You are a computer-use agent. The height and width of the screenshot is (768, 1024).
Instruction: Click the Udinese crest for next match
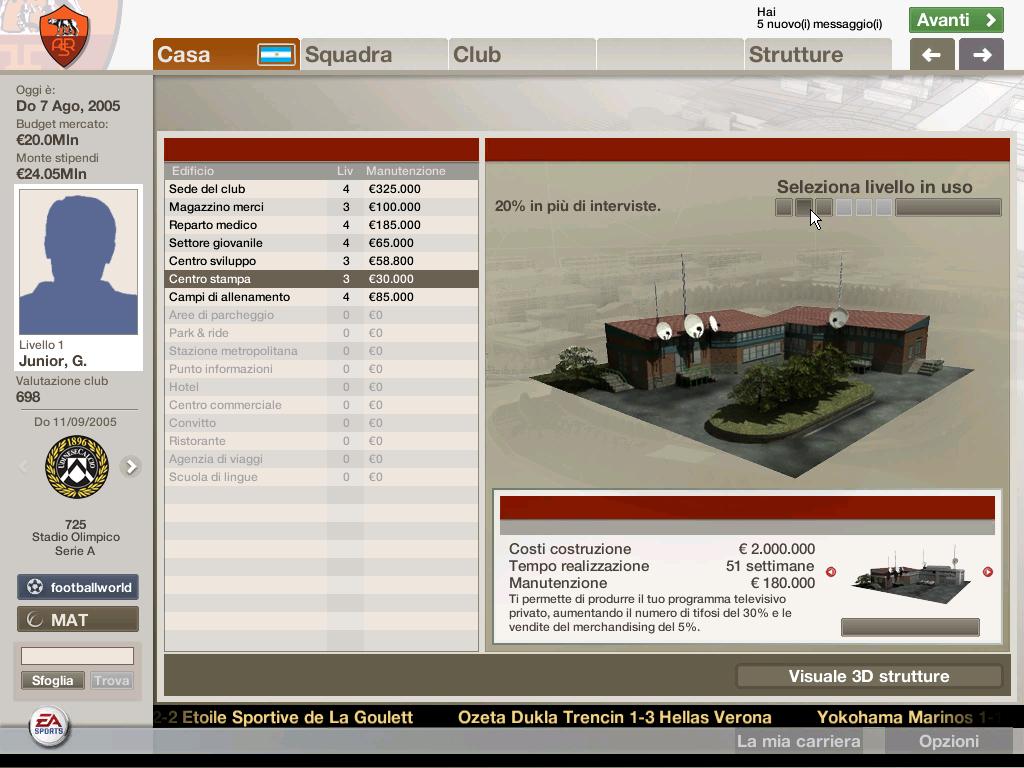pyautogui.click(x=76, y=466)
